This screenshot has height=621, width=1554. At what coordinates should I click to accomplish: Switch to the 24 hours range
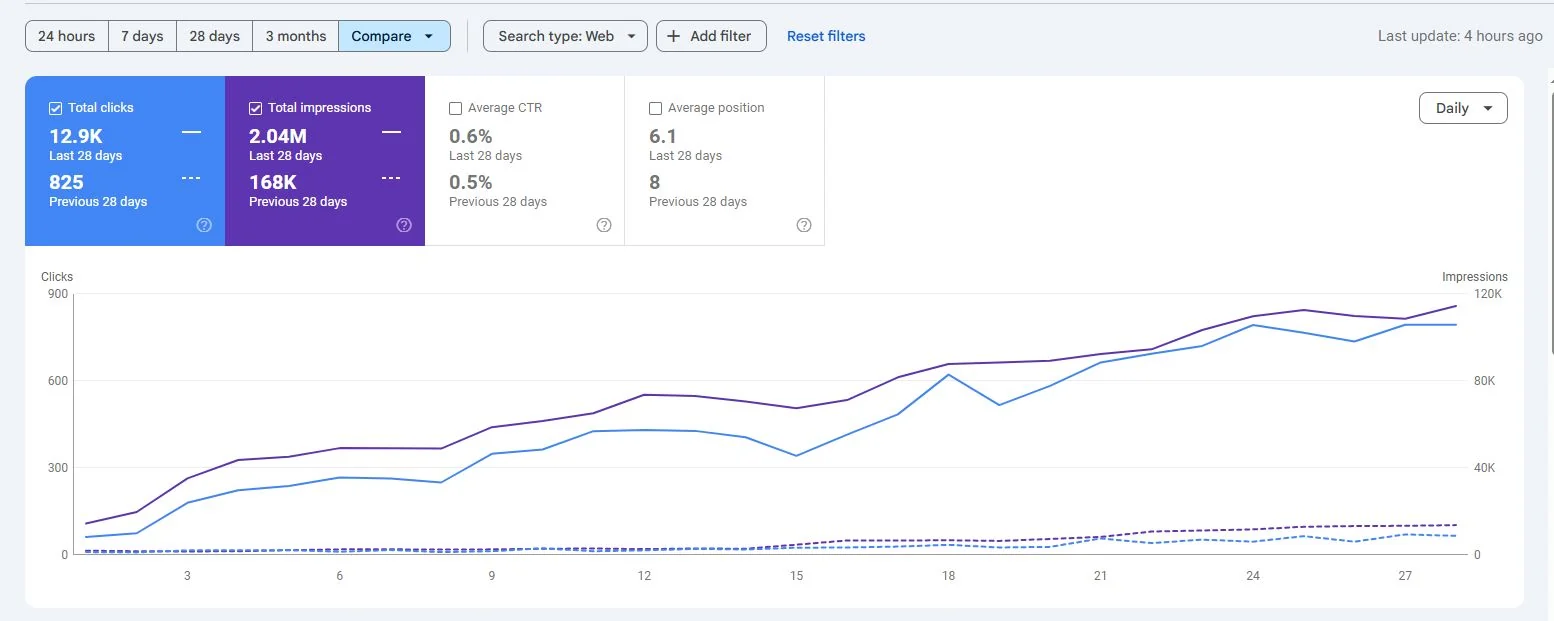(x=67, y=36)
